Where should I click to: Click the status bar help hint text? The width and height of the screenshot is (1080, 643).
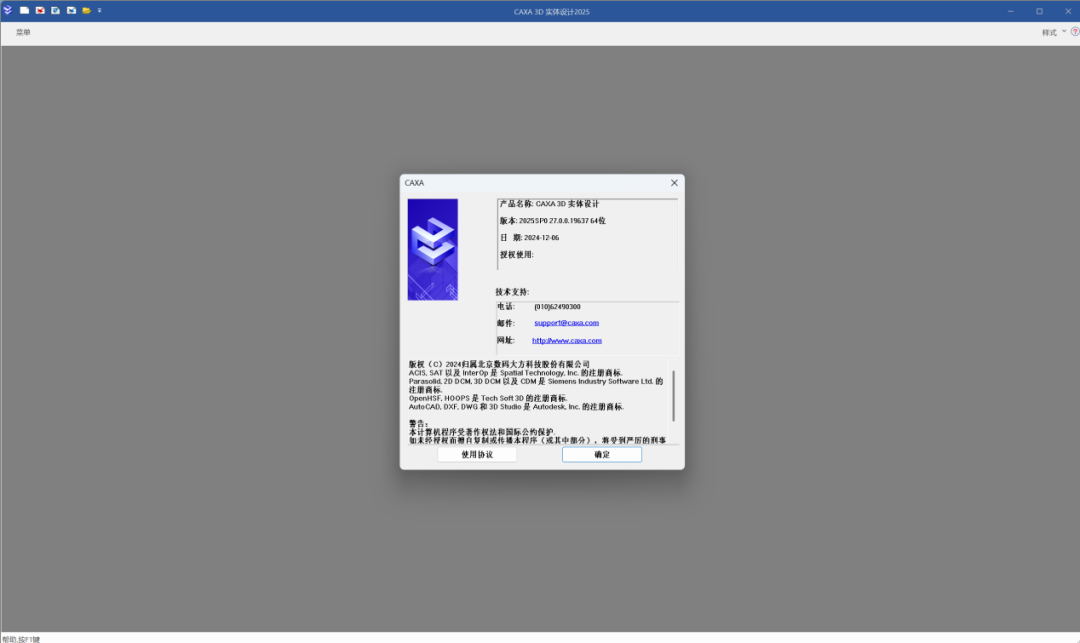21,639
